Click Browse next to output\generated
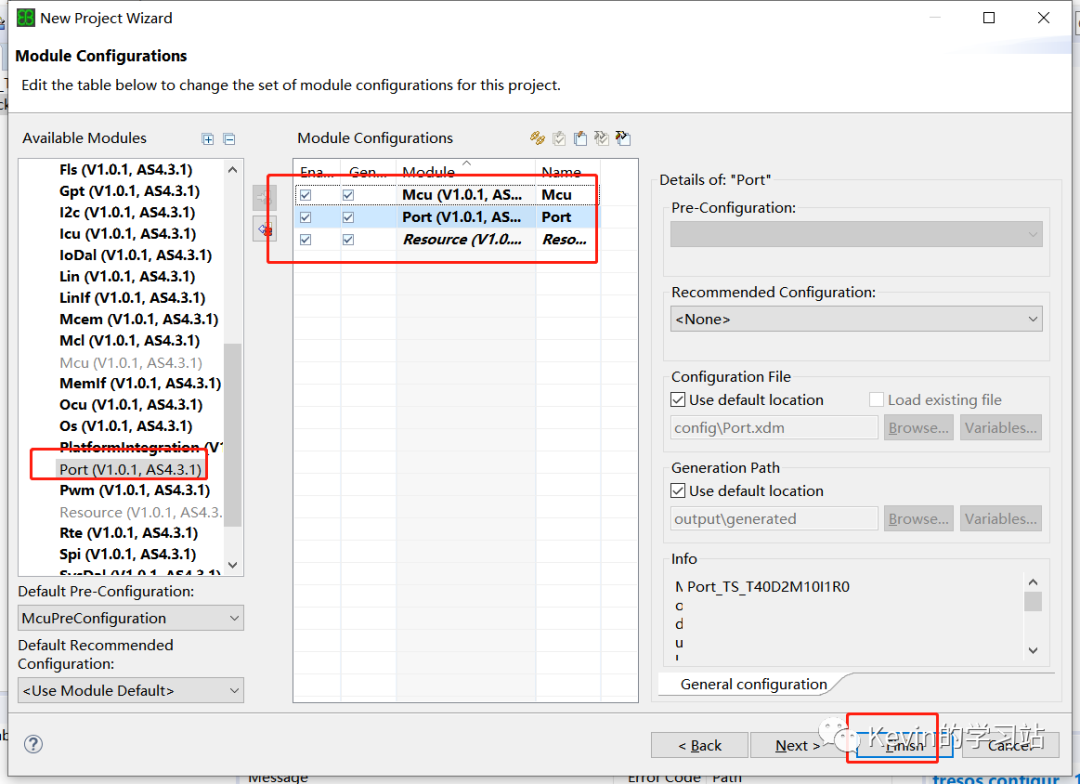 click(918, 518)
